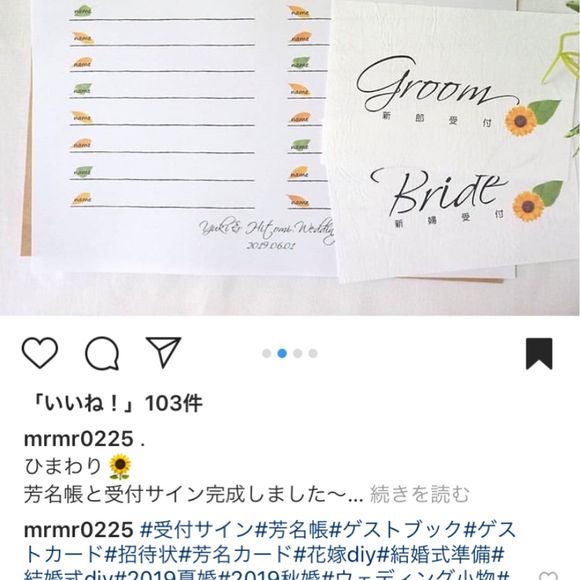580x580 pixels.
Task: Go to fourth carousel image dot
Action: [x=313, y=353]
